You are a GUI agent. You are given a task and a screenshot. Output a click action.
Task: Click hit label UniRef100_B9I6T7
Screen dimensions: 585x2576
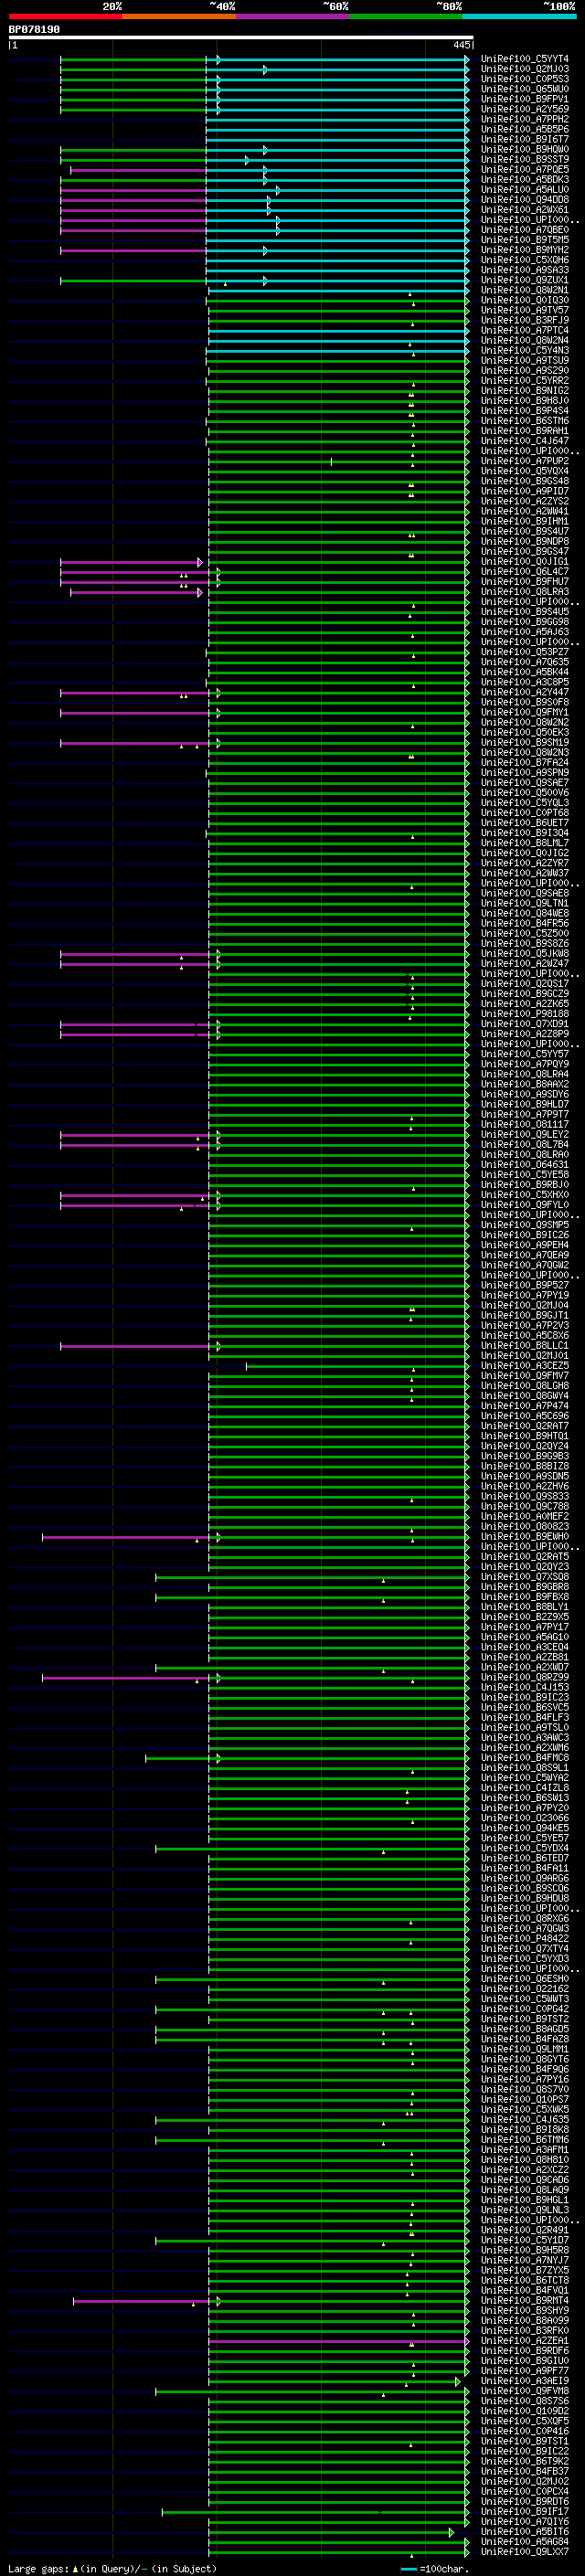[525, 140]
